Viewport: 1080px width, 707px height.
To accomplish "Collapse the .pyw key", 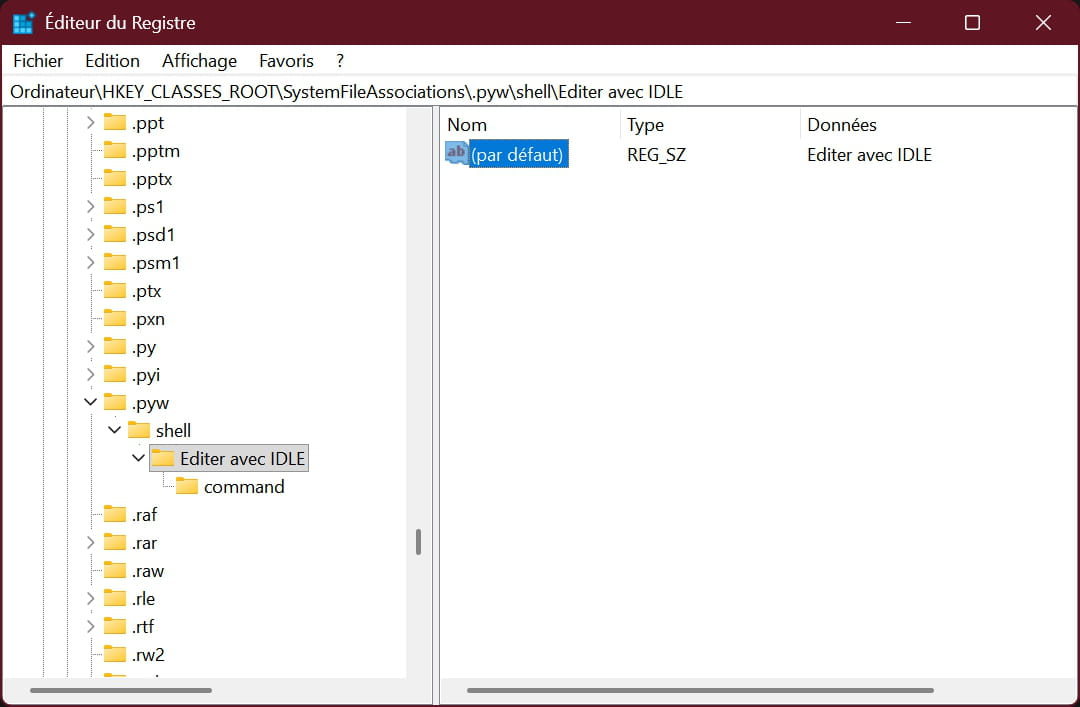I will click(x=90, y=402).
